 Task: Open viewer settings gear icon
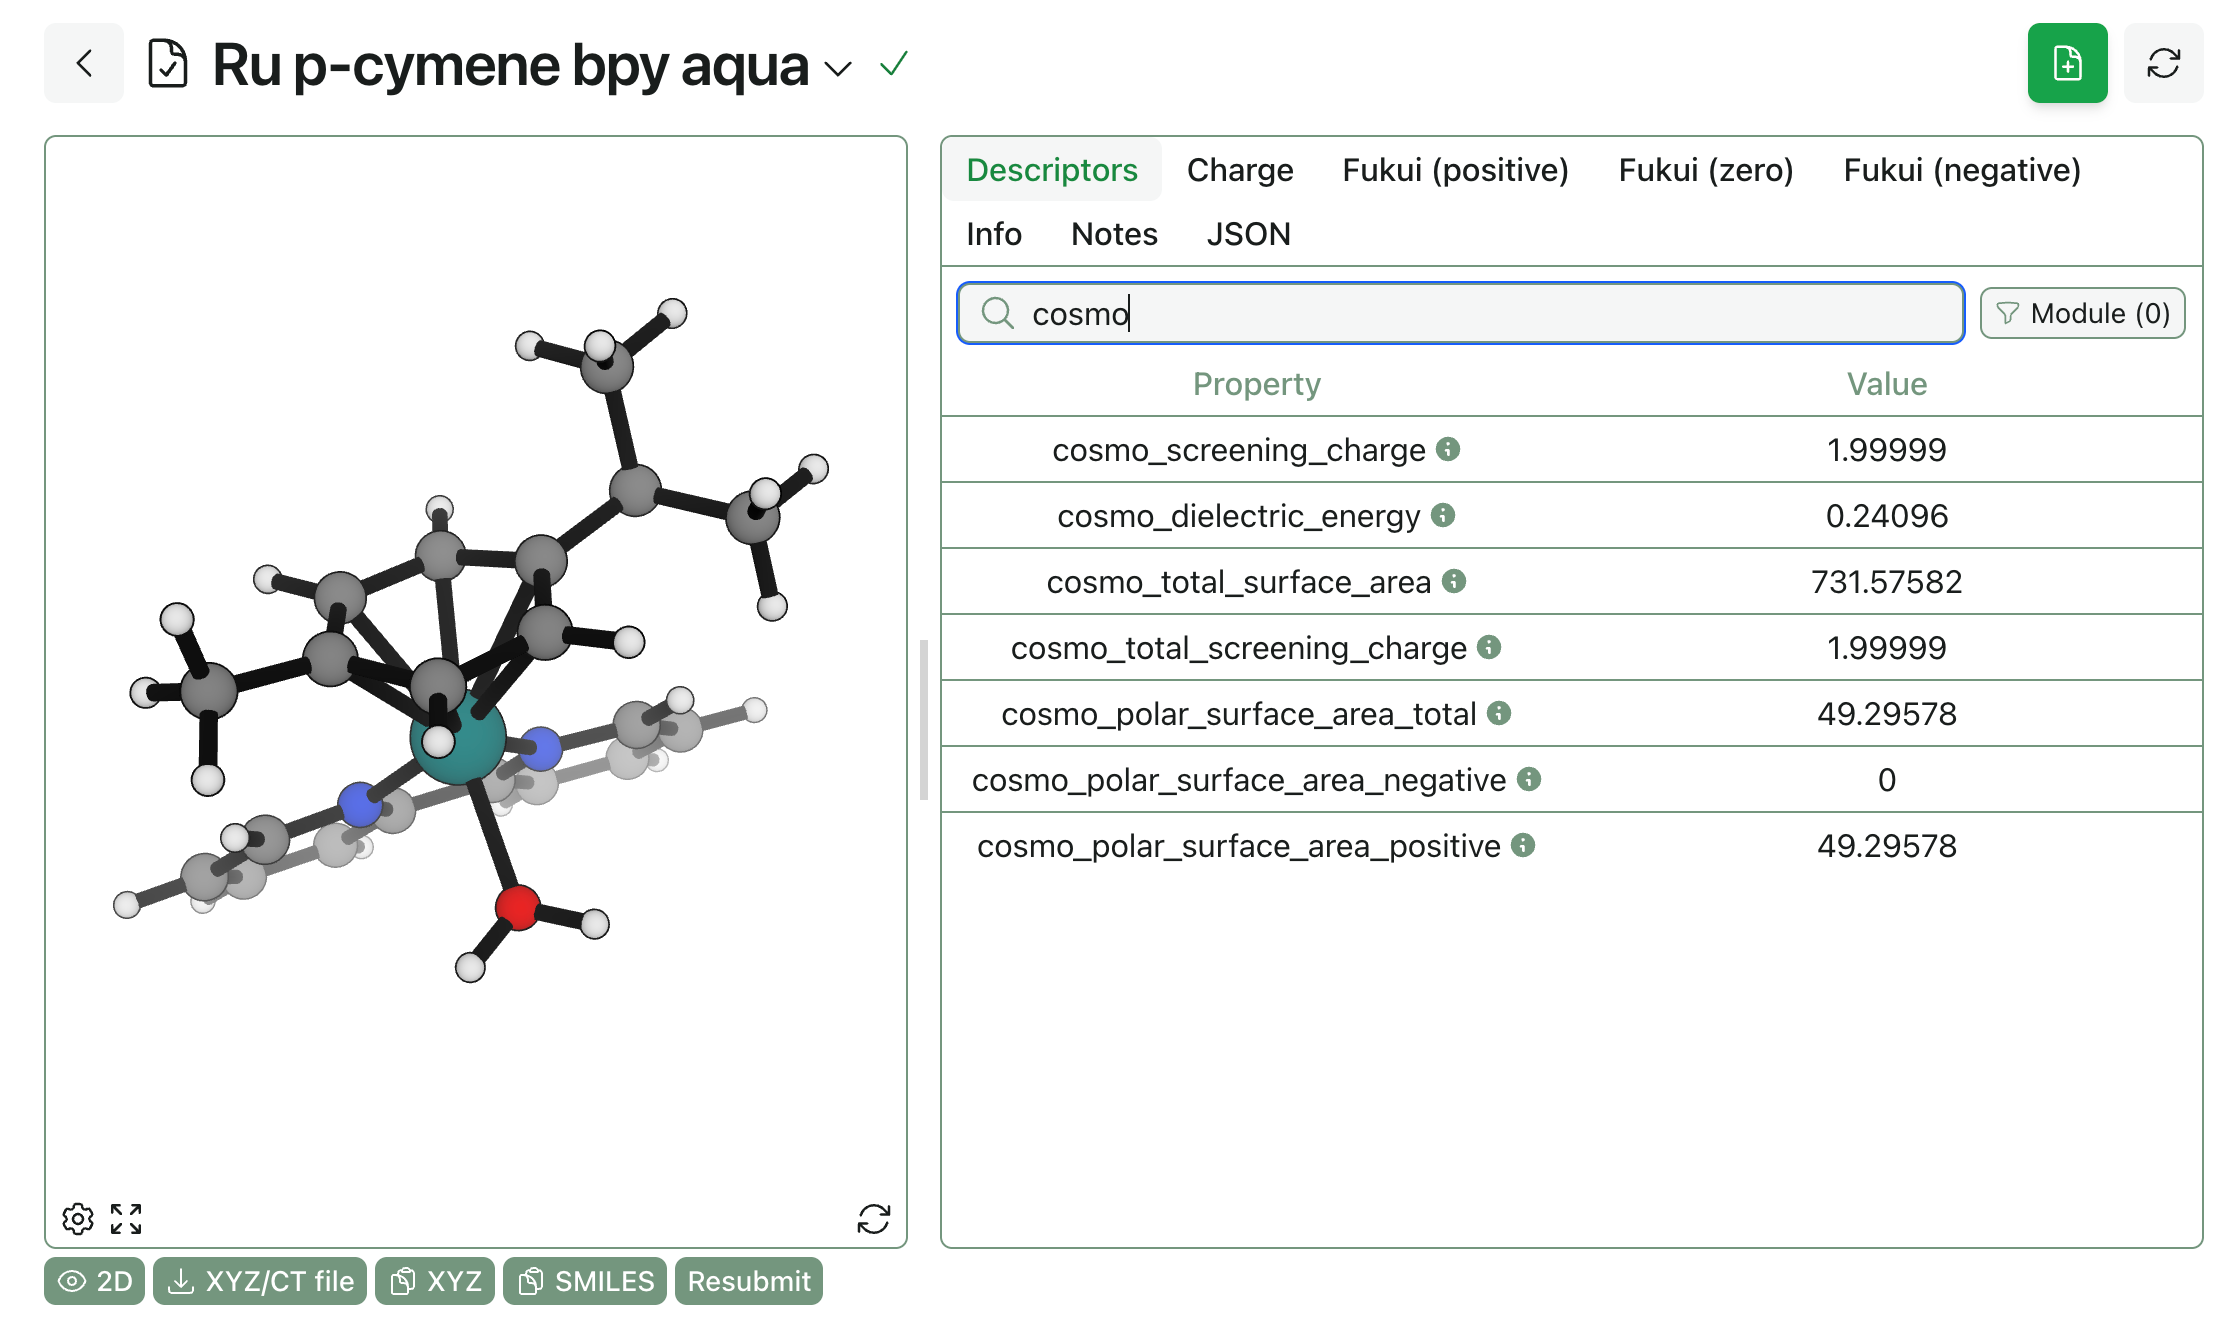click(x=78, y=1218)
